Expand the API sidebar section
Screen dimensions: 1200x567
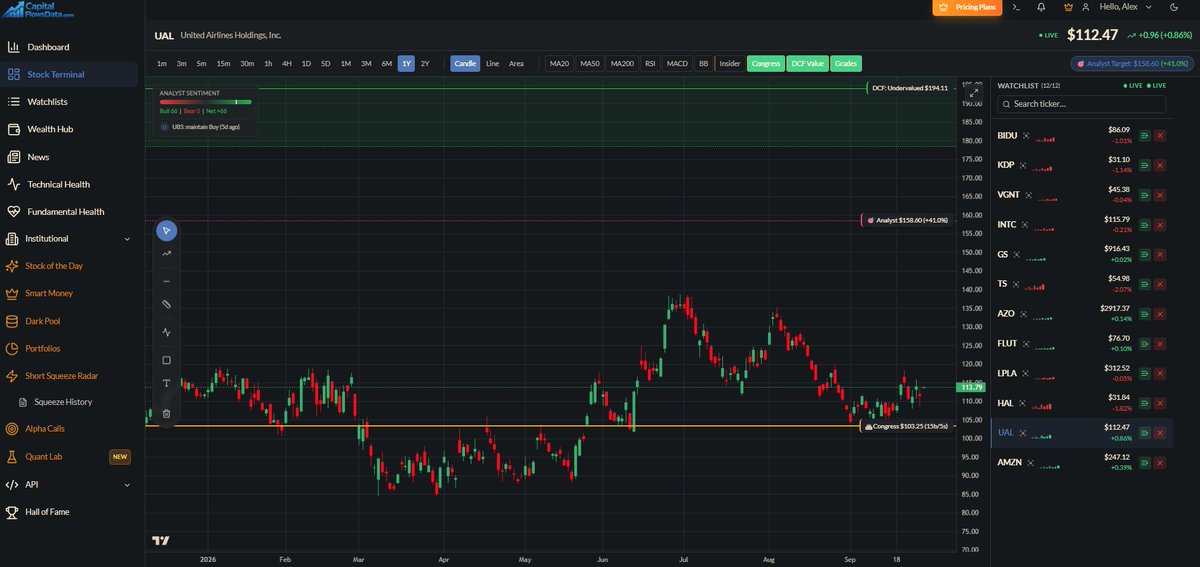(x=69, y=484)
